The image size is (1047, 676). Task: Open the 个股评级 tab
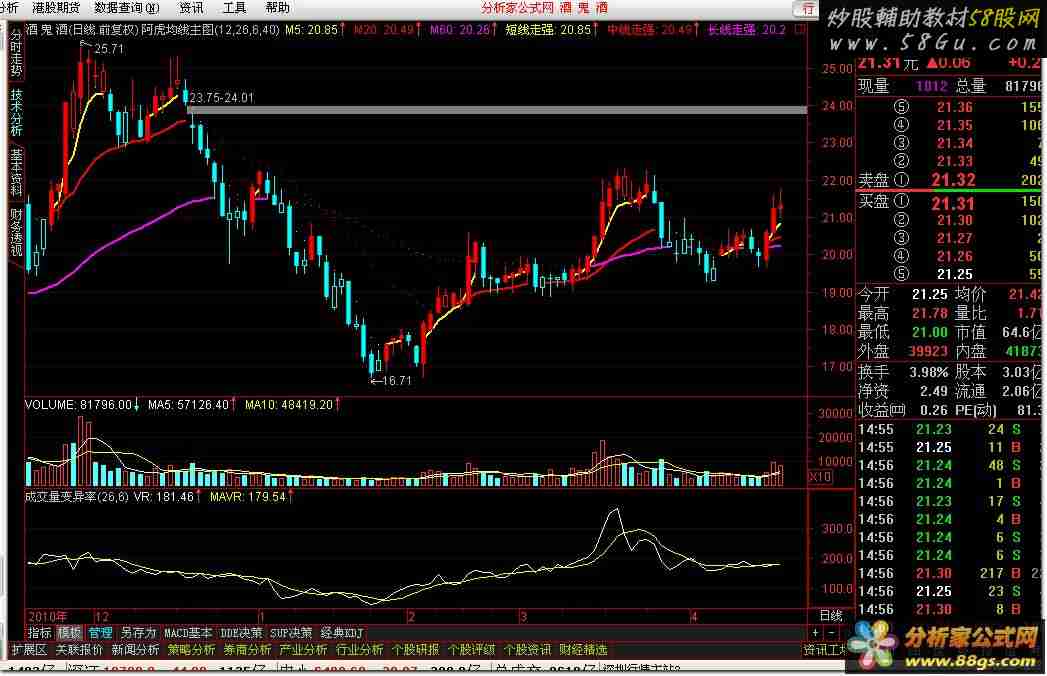pyautogui.click(x=471, y=649)
